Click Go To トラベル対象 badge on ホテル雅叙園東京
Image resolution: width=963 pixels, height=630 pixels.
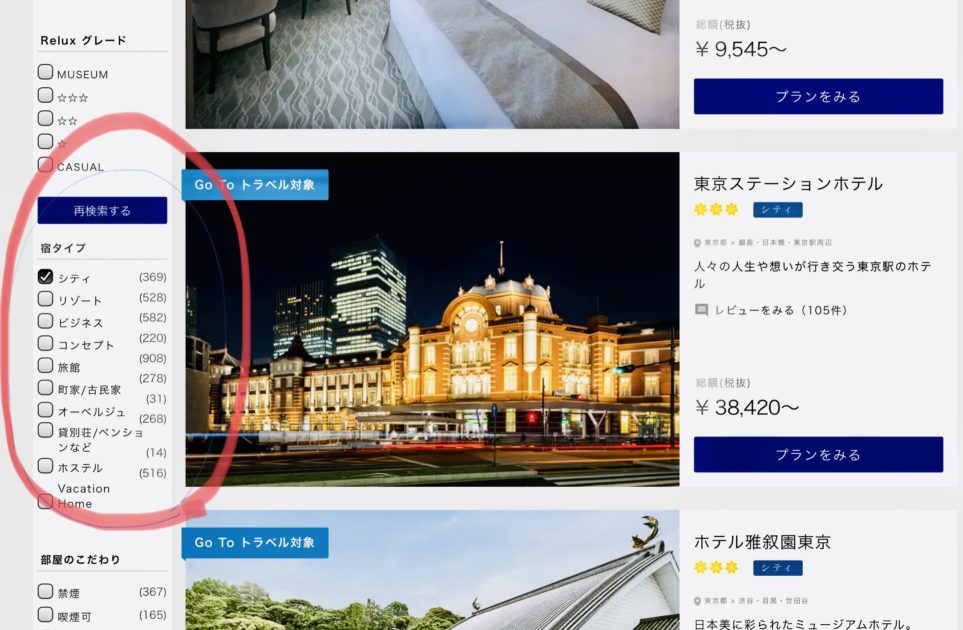tap(255, 543)
